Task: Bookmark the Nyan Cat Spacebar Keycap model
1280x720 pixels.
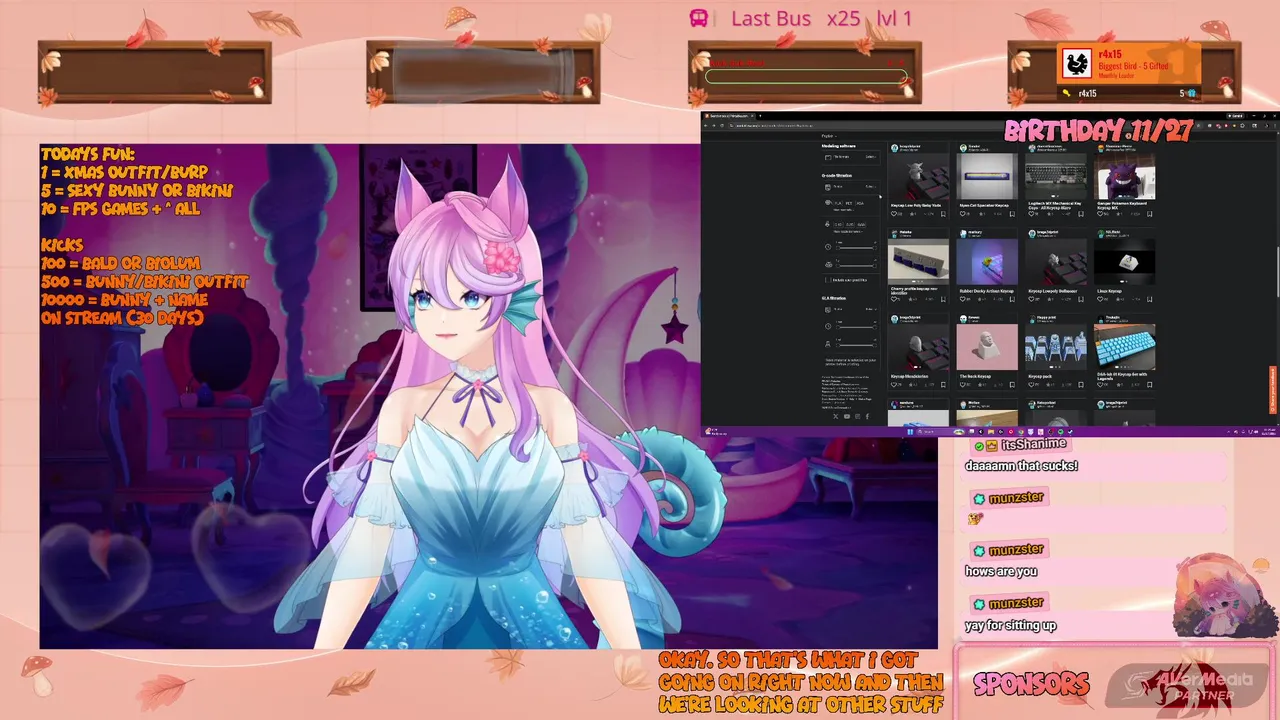Action: click(1012, 214)
